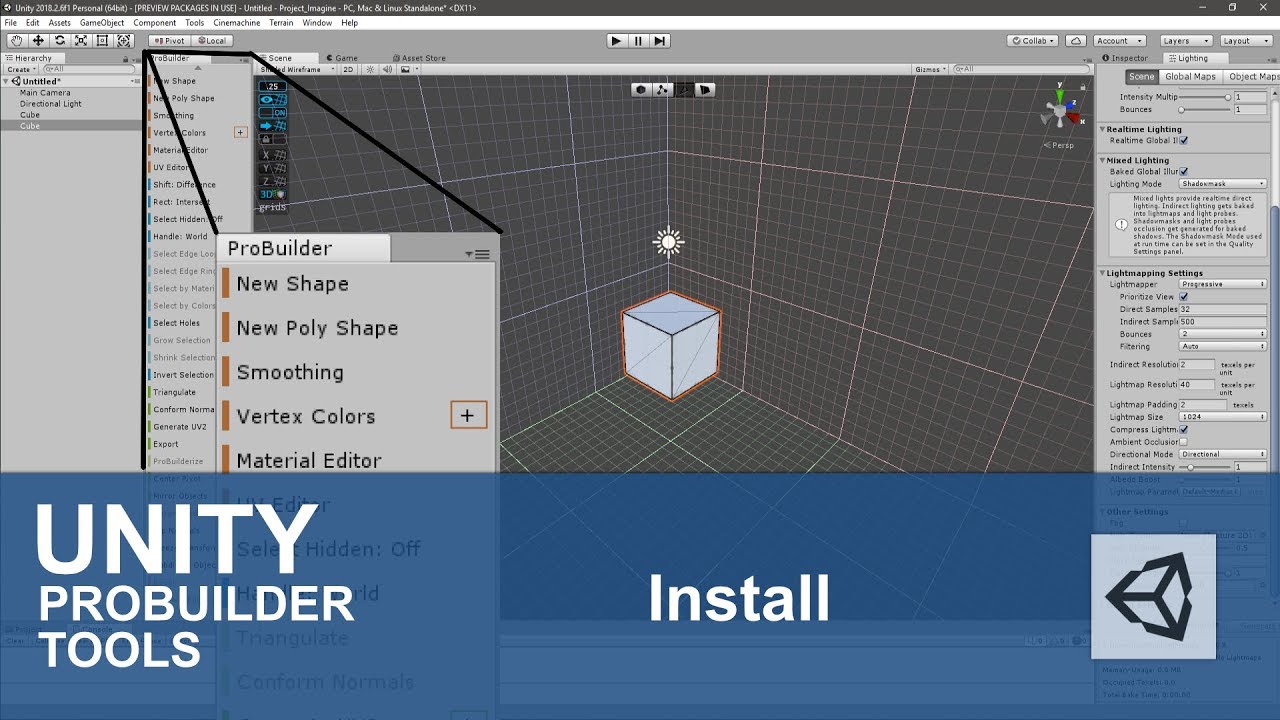Toggle scene lighting sun icon
The height and width of the screenshot is (720, 1280).
pos(370,70)
